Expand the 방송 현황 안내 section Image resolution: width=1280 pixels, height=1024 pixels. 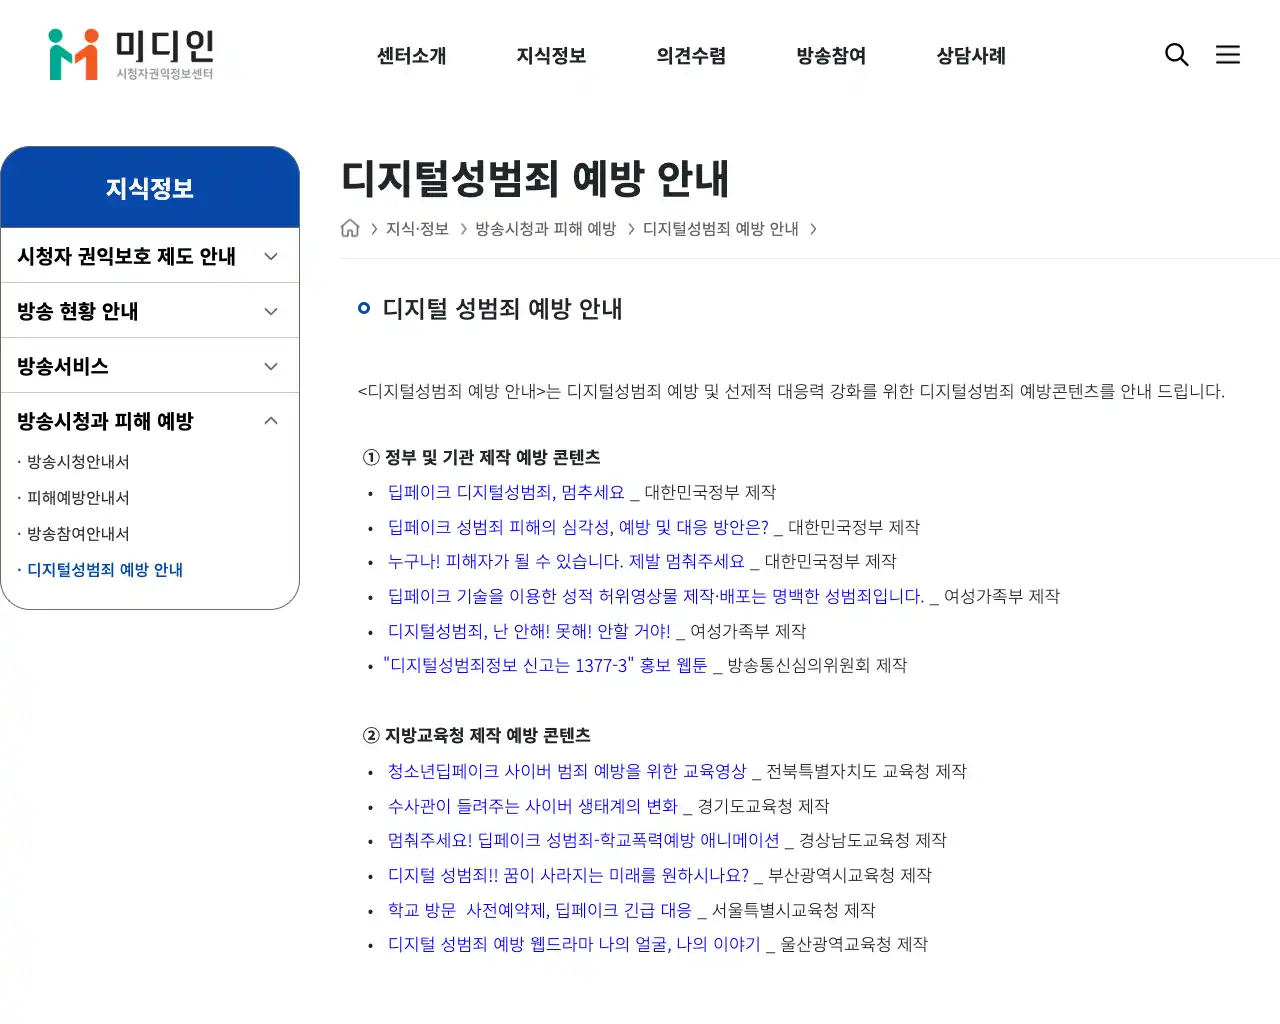pos(150,310)
